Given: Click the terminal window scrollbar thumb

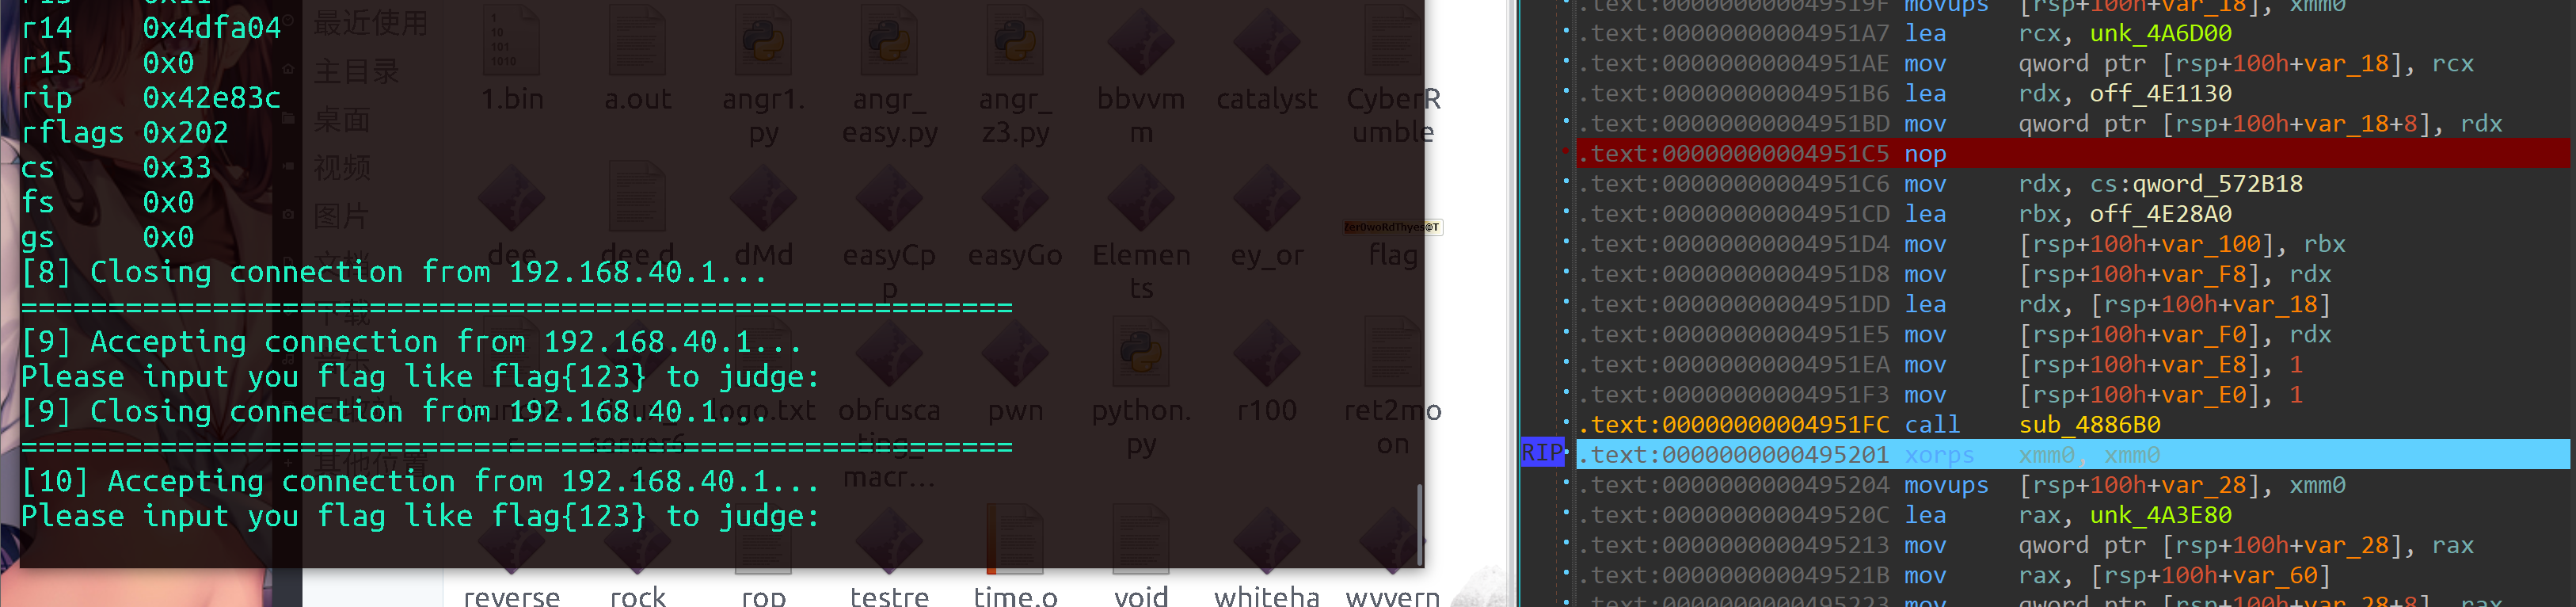Looking at the screenshot, I should (x=1419, y=526).
